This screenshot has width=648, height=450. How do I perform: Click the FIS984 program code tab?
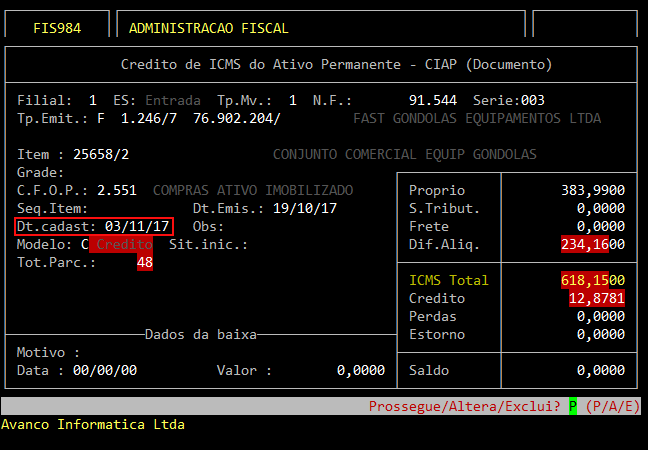pos(56,28)
